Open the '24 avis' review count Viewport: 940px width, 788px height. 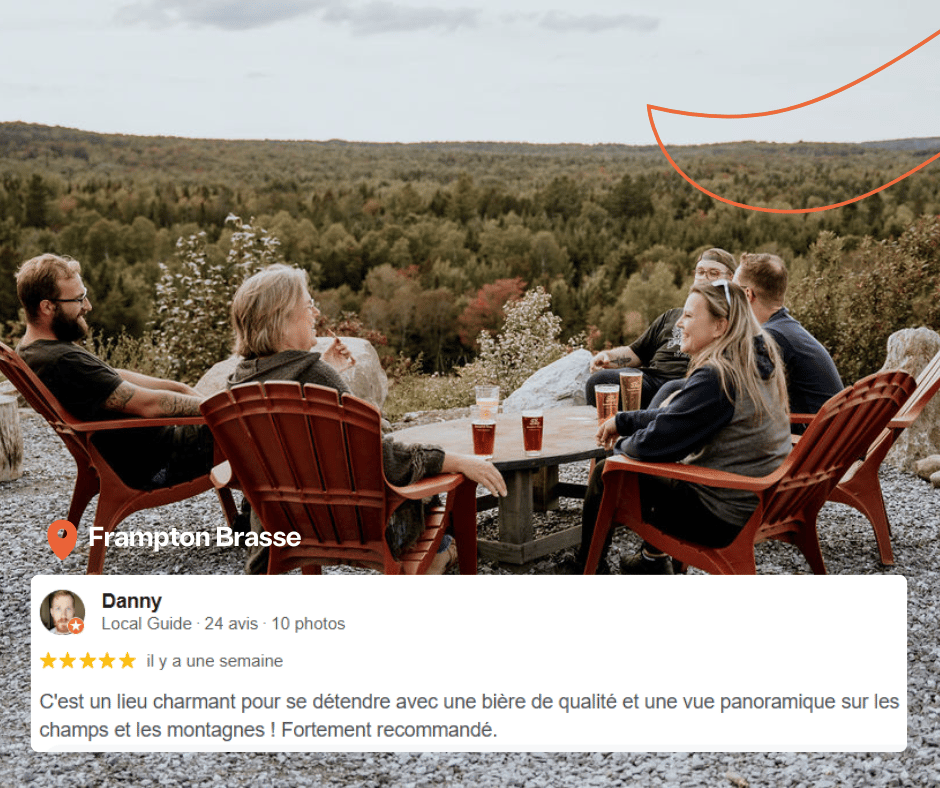pos(231,624)
